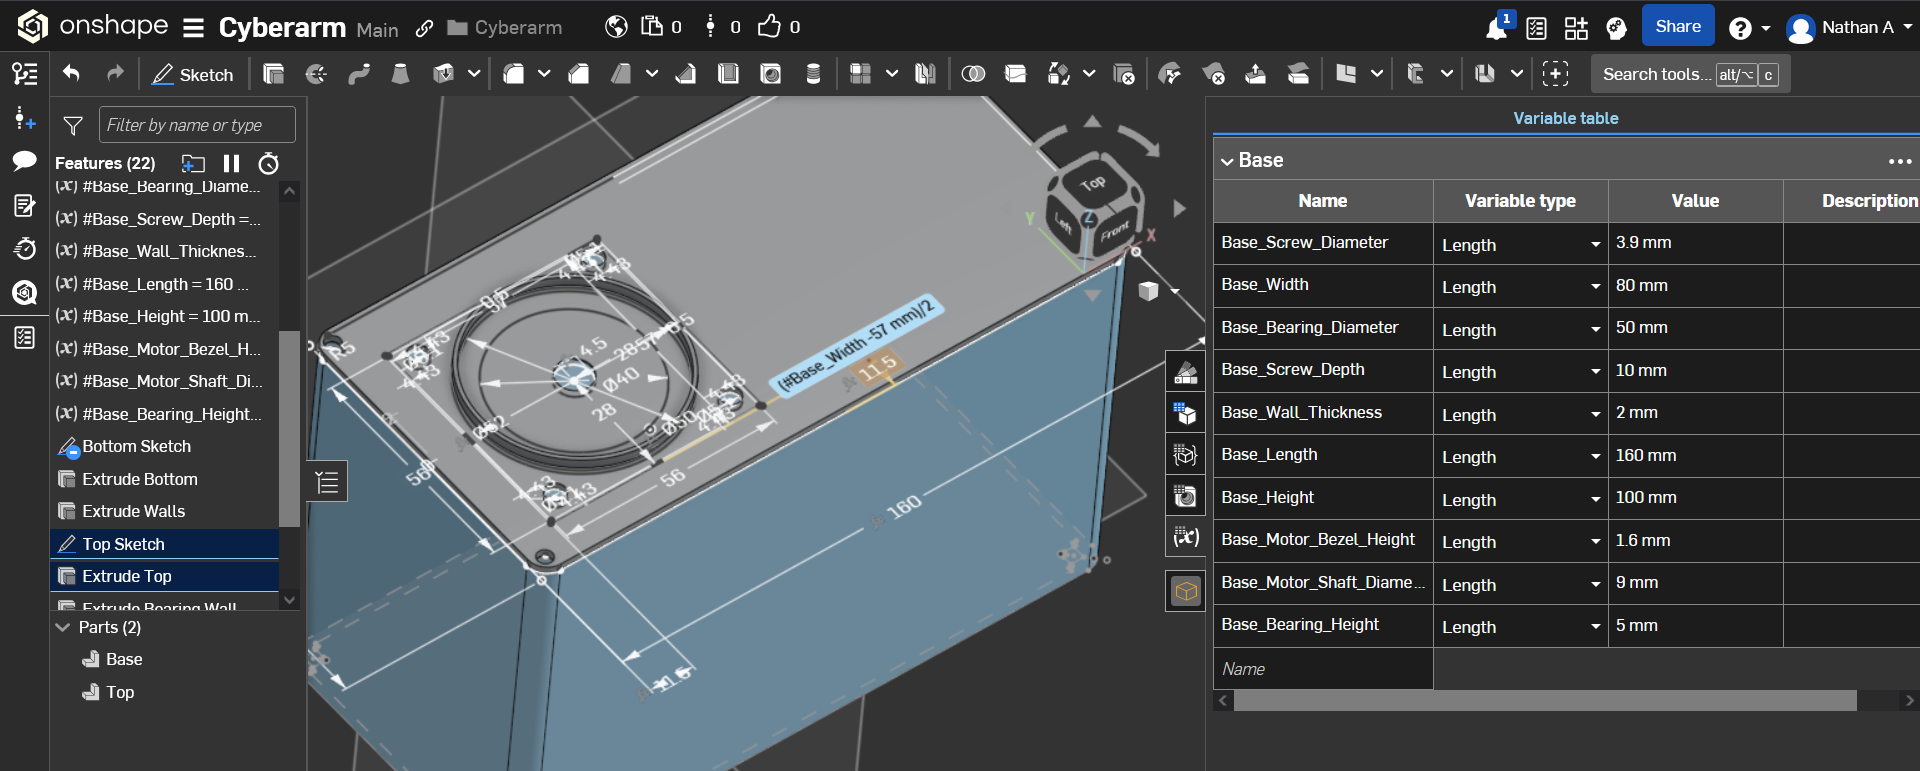Click the Revolve tool icon
The height and width of the screenshot is (771, 1920).
point(316,74)
